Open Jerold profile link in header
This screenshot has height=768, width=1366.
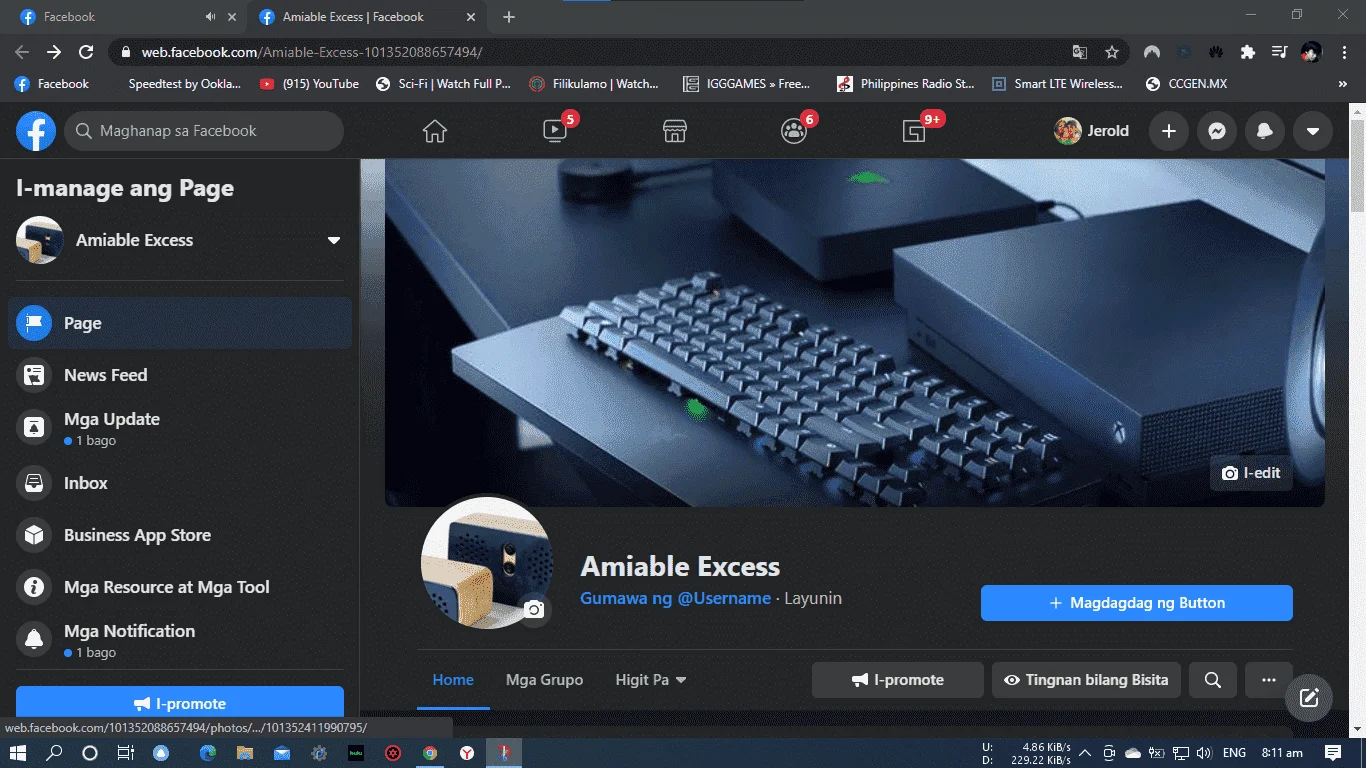pyautogui.click(x=1092, y=131)
